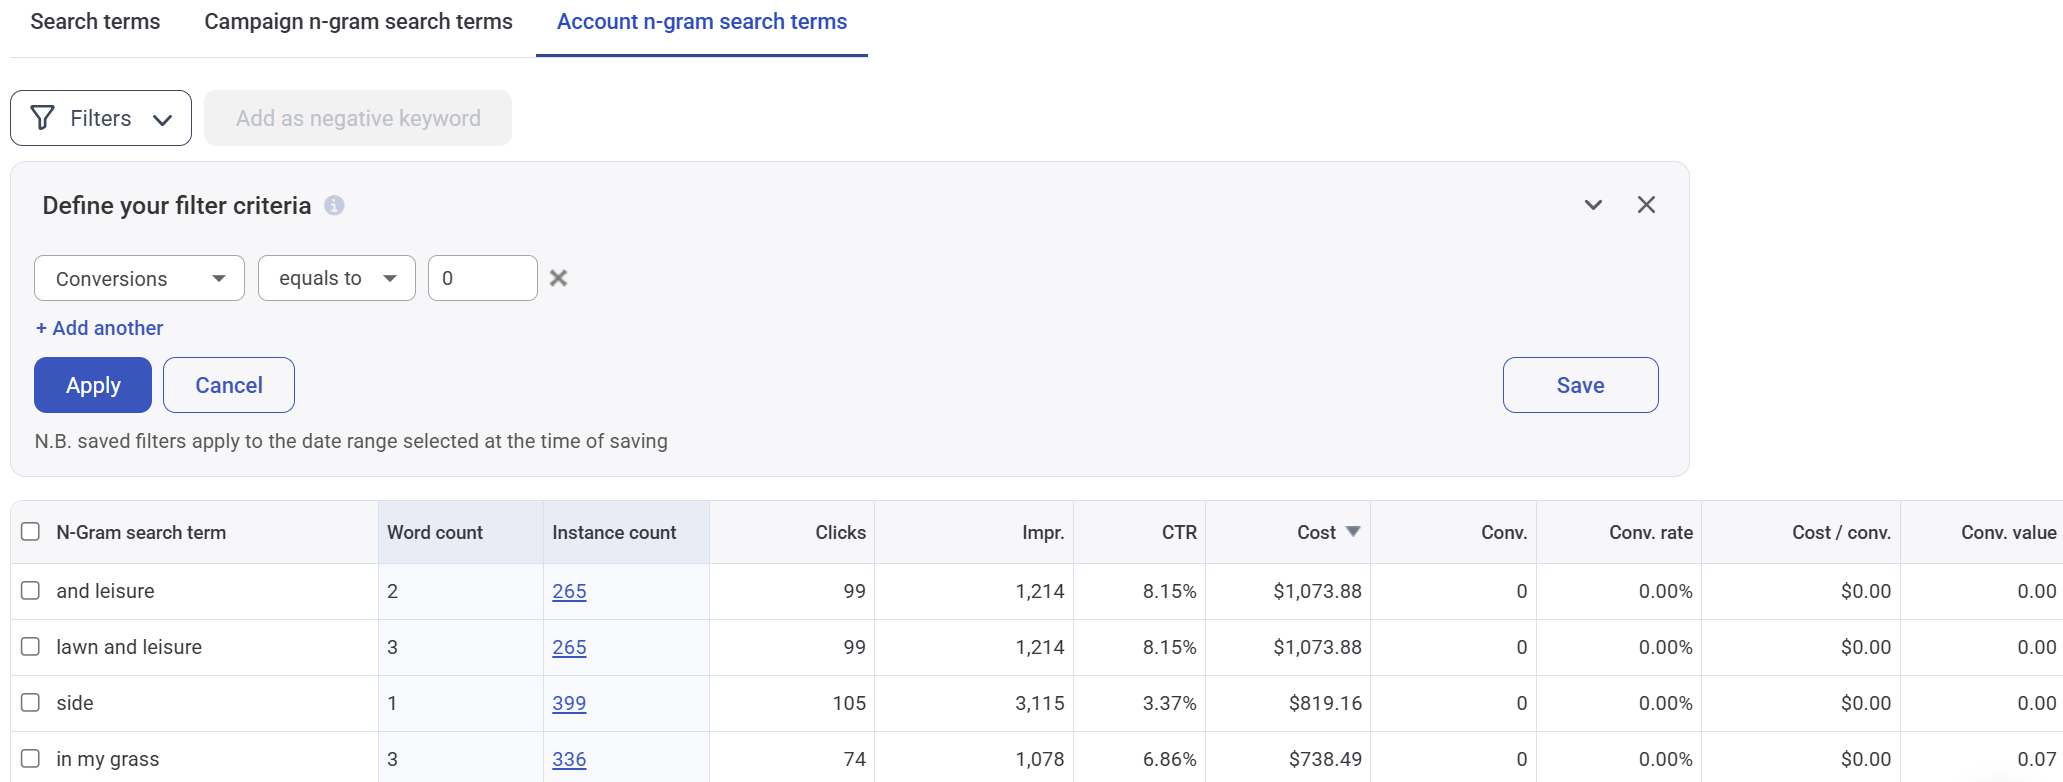Click the Save filter button

click(1580, 385)
